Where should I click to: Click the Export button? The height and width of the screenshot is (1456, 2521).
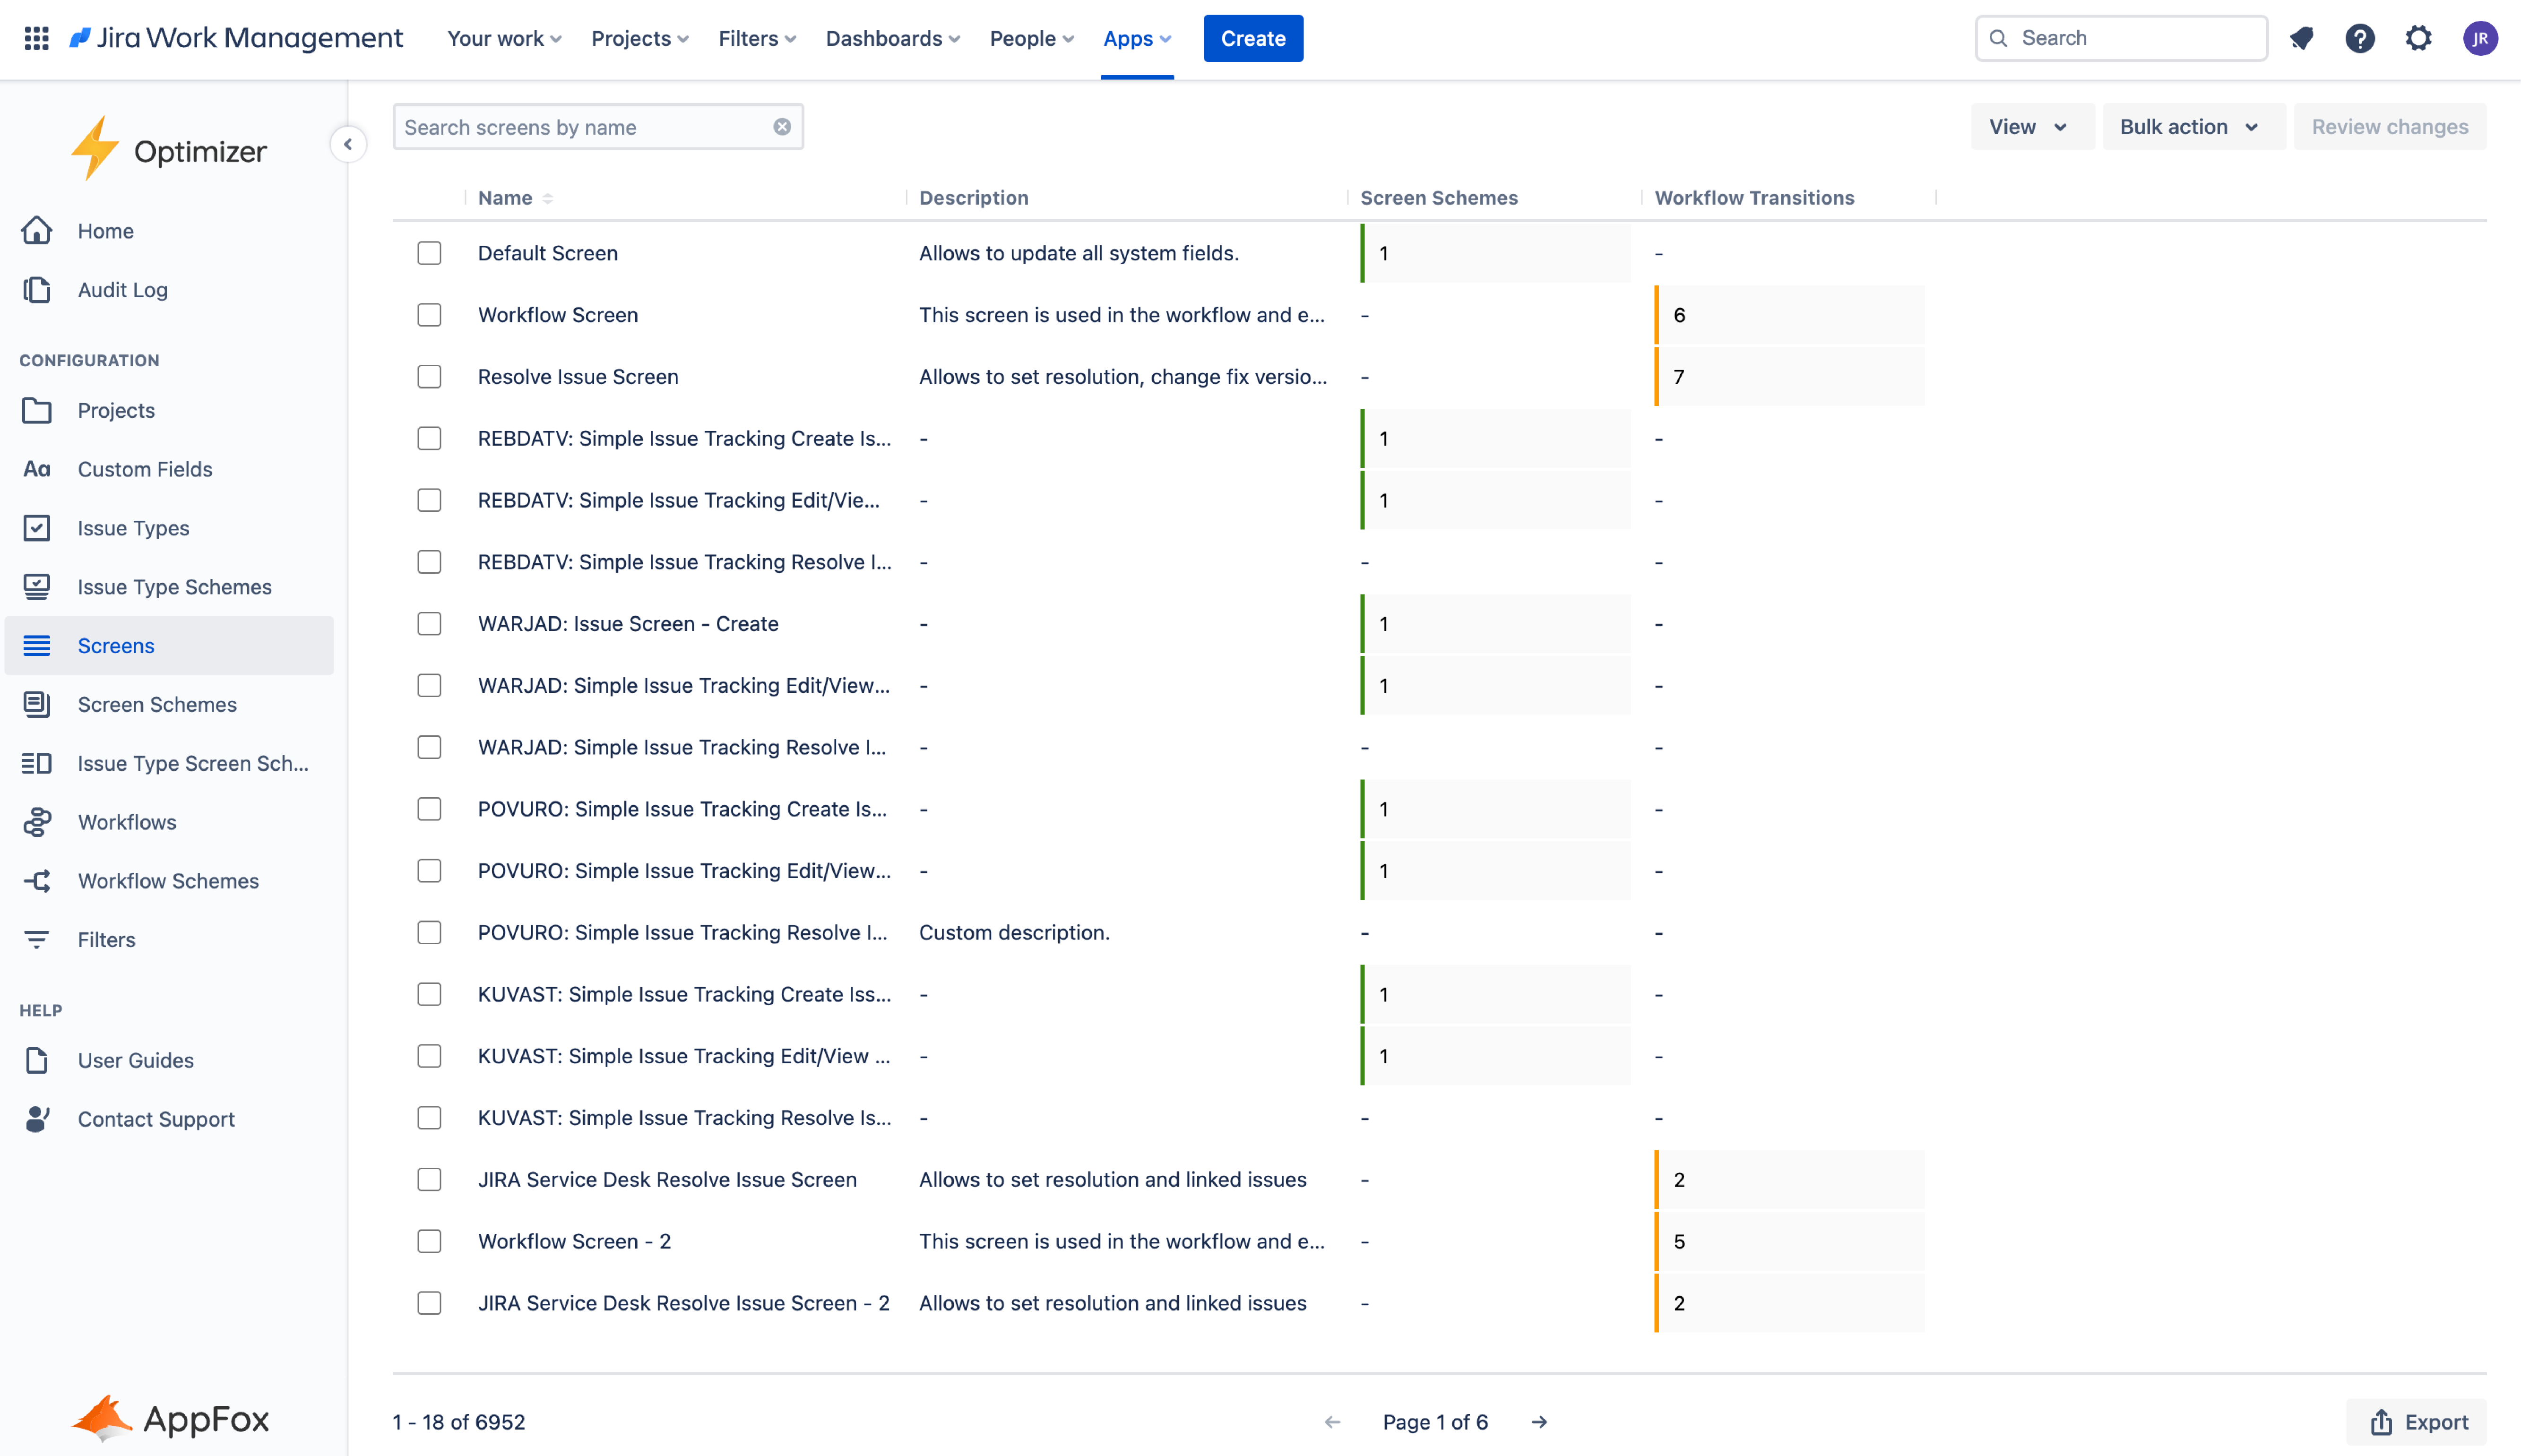(2418, 1421)
